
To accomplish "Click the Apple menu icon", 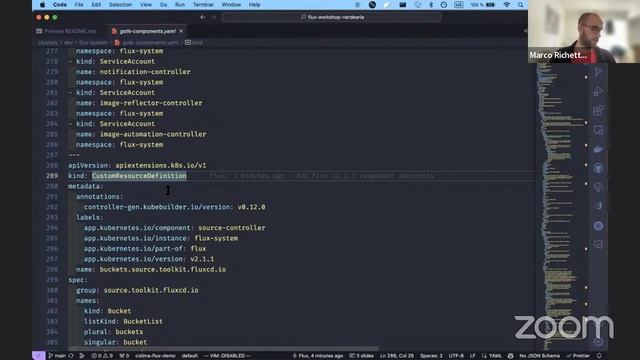I will tap(42, 5).
